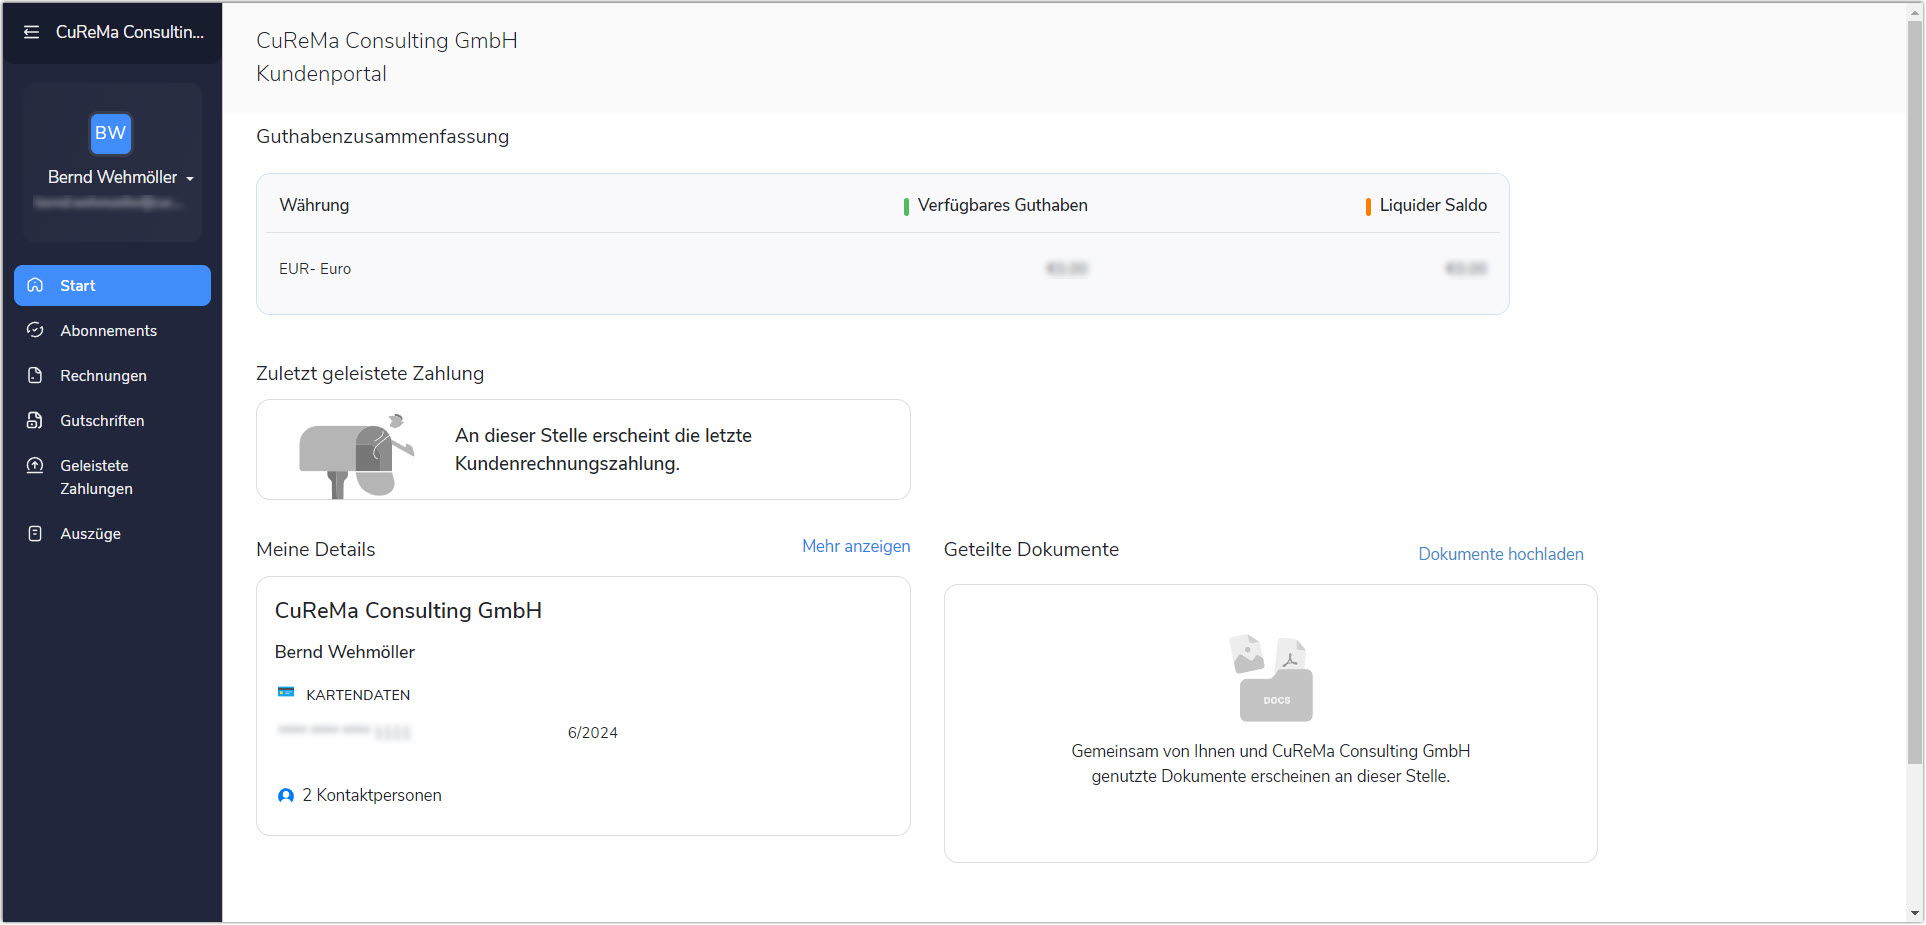The height and width of the screenshot is (925, 1926).
Task: Click Dokumente hochladen link
Action: (1500, 554)
